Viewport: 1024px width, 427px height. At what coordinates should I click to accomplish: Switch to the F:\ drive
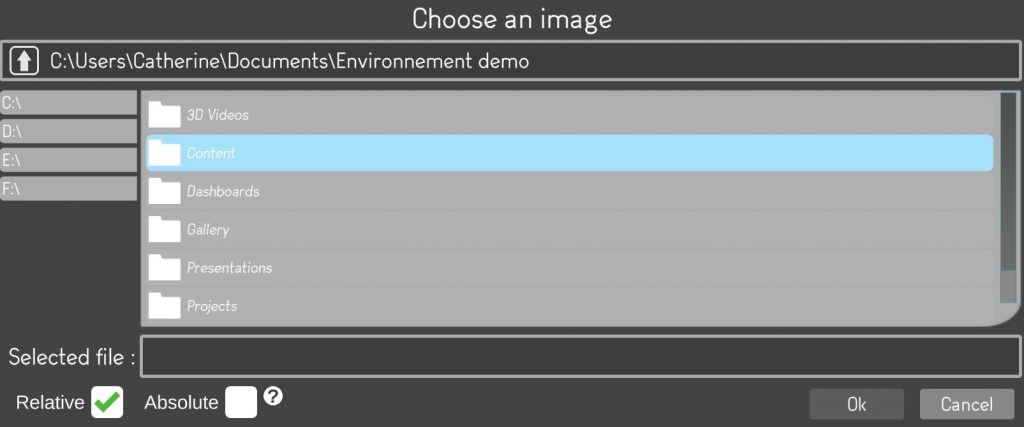click(x=69, y=189)
